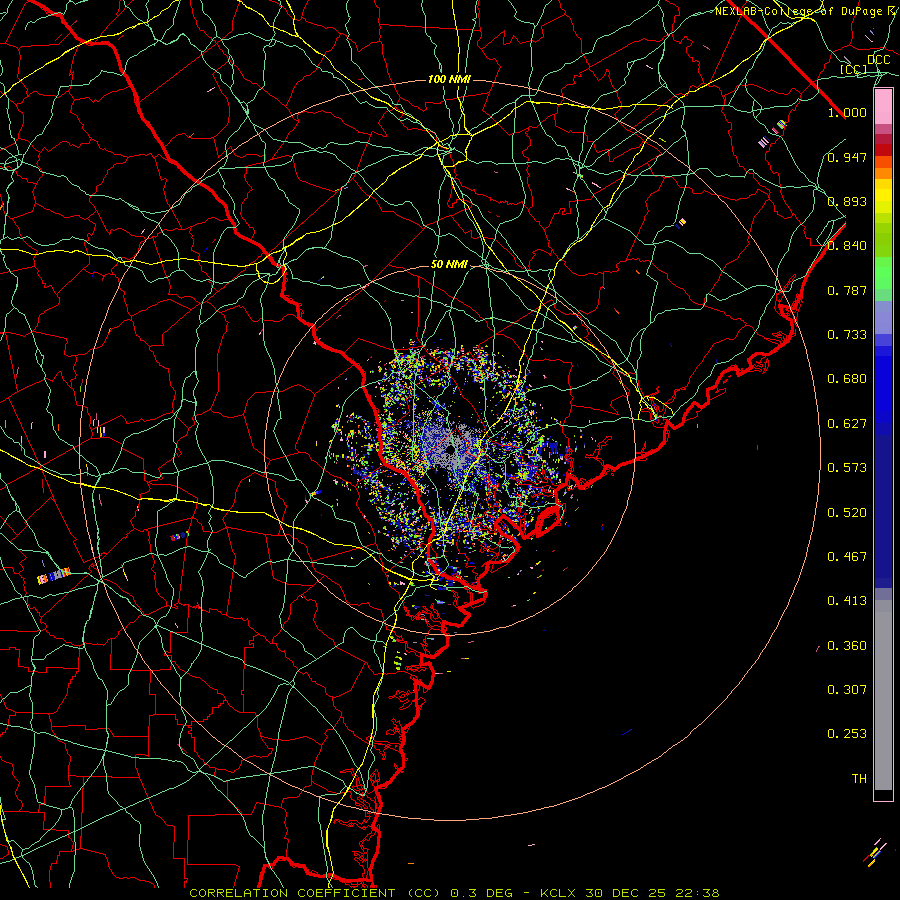The image size is (900, 900).
Task: Click the 0.787 scale value
Action: pyautogui.click(x=847, y=290)
